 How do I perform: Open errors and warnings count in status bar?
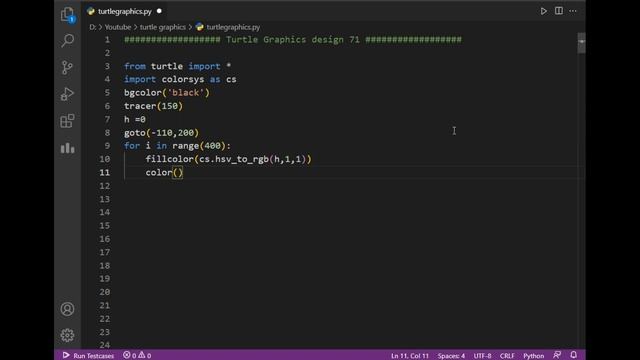(137, 356)
